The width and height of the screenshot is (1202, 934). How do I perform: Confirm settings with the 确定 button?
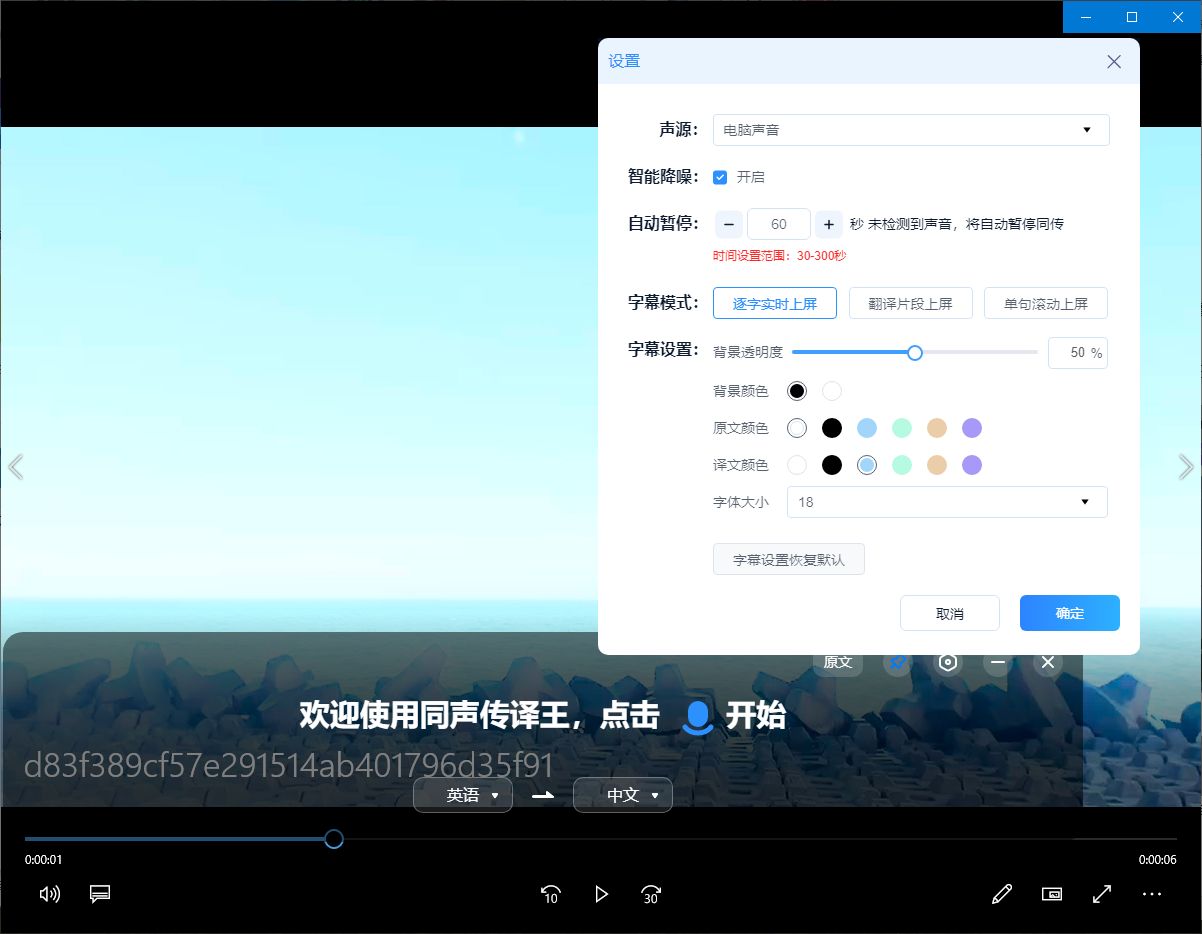tap(1070, 613)
